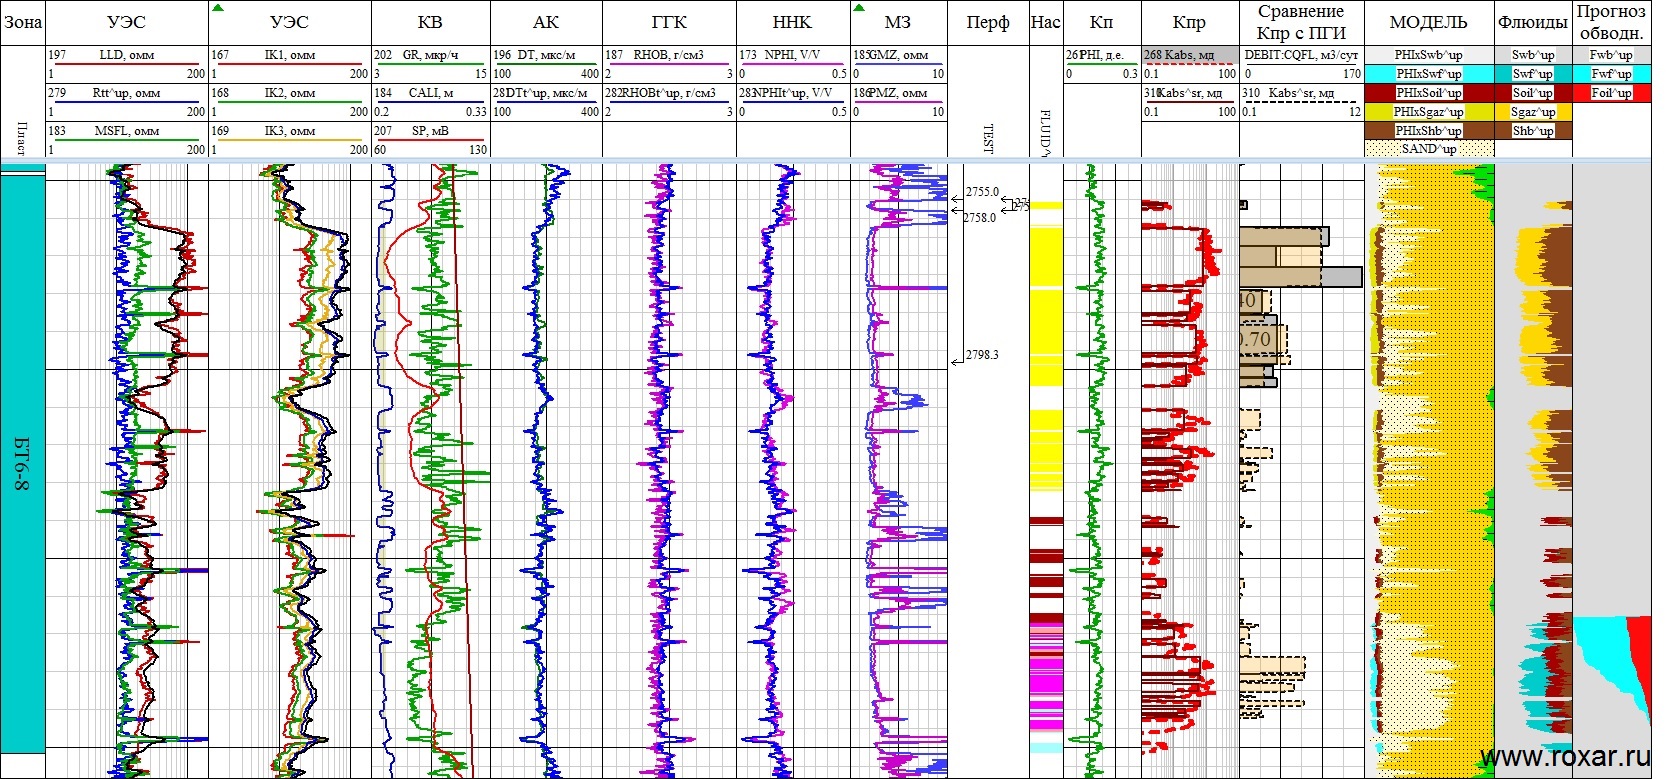
Task: Click the dotted SAND^up legend swatch
Action: pyautogui.click(x=1429, y=149)
